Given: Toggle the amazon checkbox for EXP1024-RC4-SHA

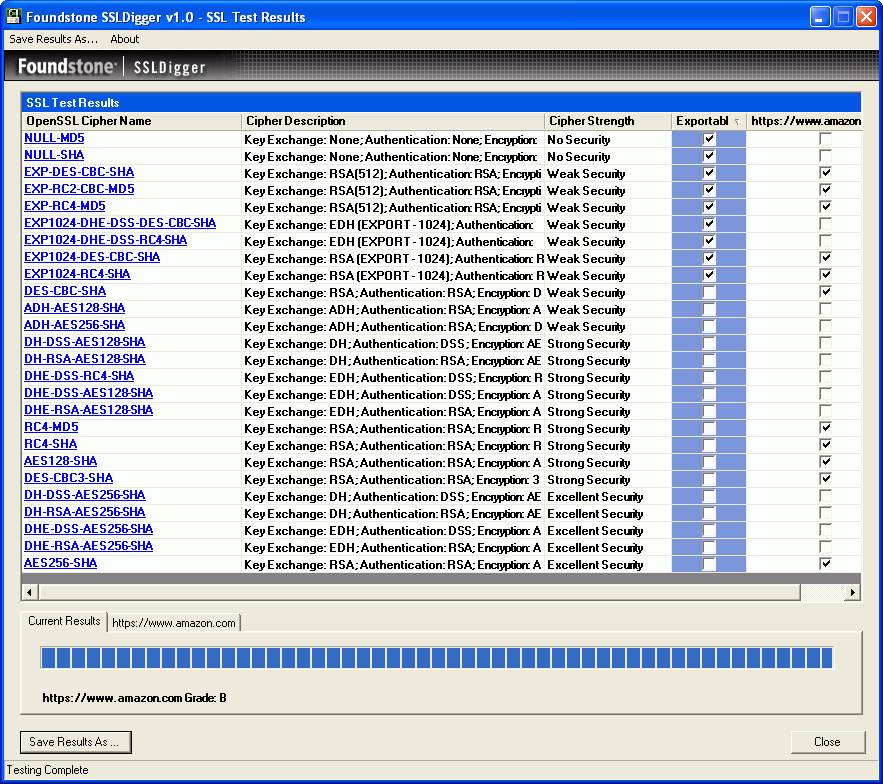Looking at the screenshot, I should [825, 274].
